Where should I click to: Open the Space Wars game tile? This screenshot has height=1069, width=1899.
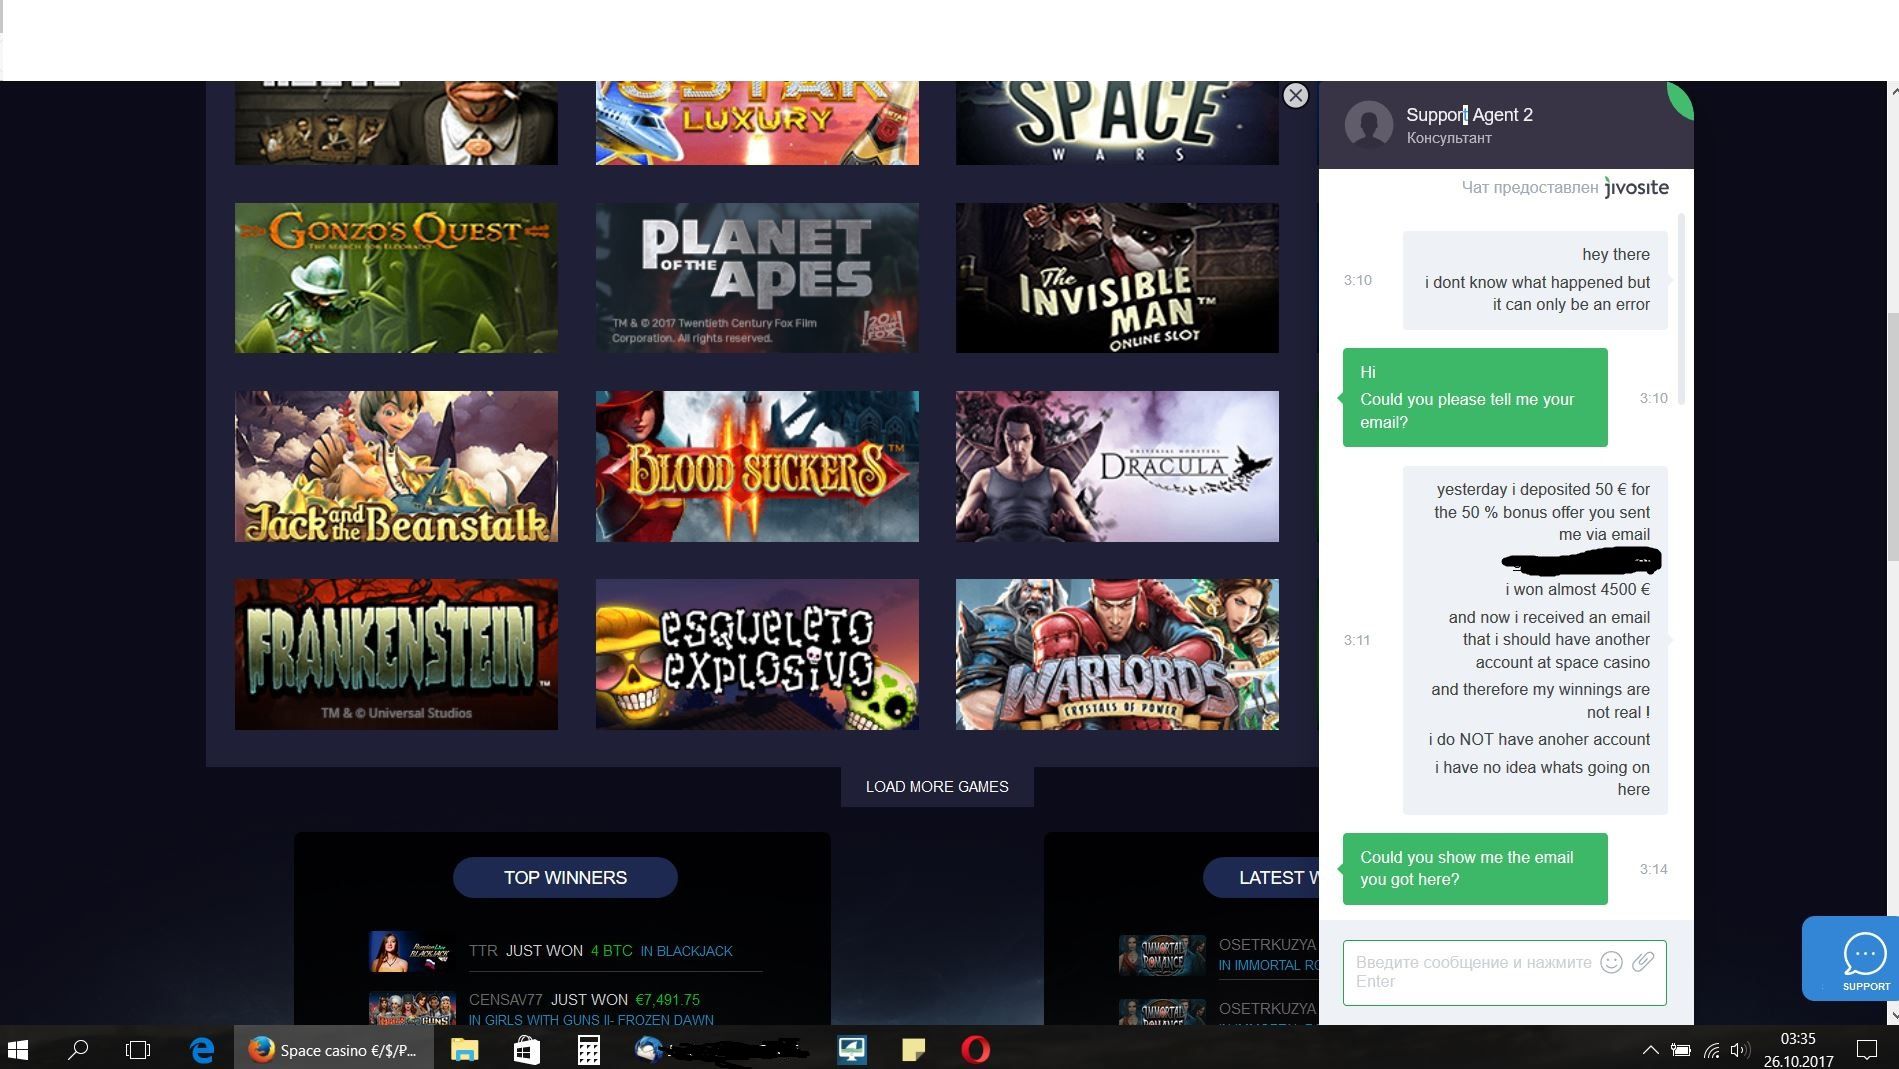[1117, 123]
